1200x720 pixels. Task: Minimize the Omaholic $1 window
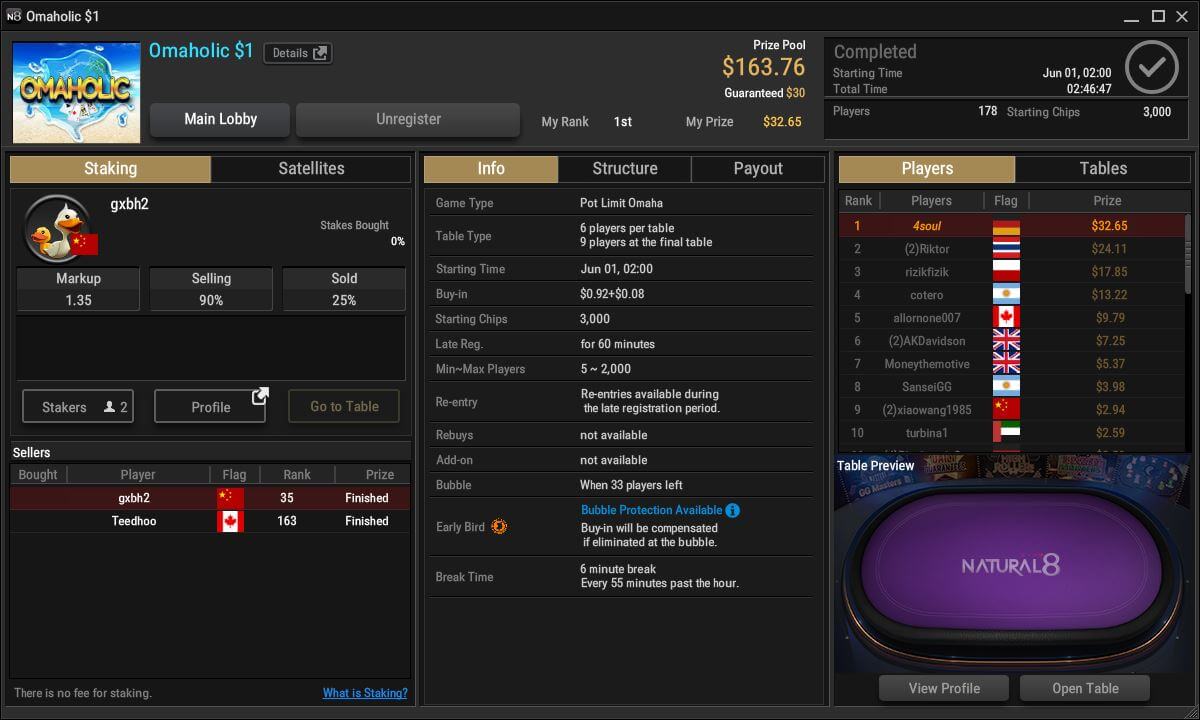pos(1132,16)
